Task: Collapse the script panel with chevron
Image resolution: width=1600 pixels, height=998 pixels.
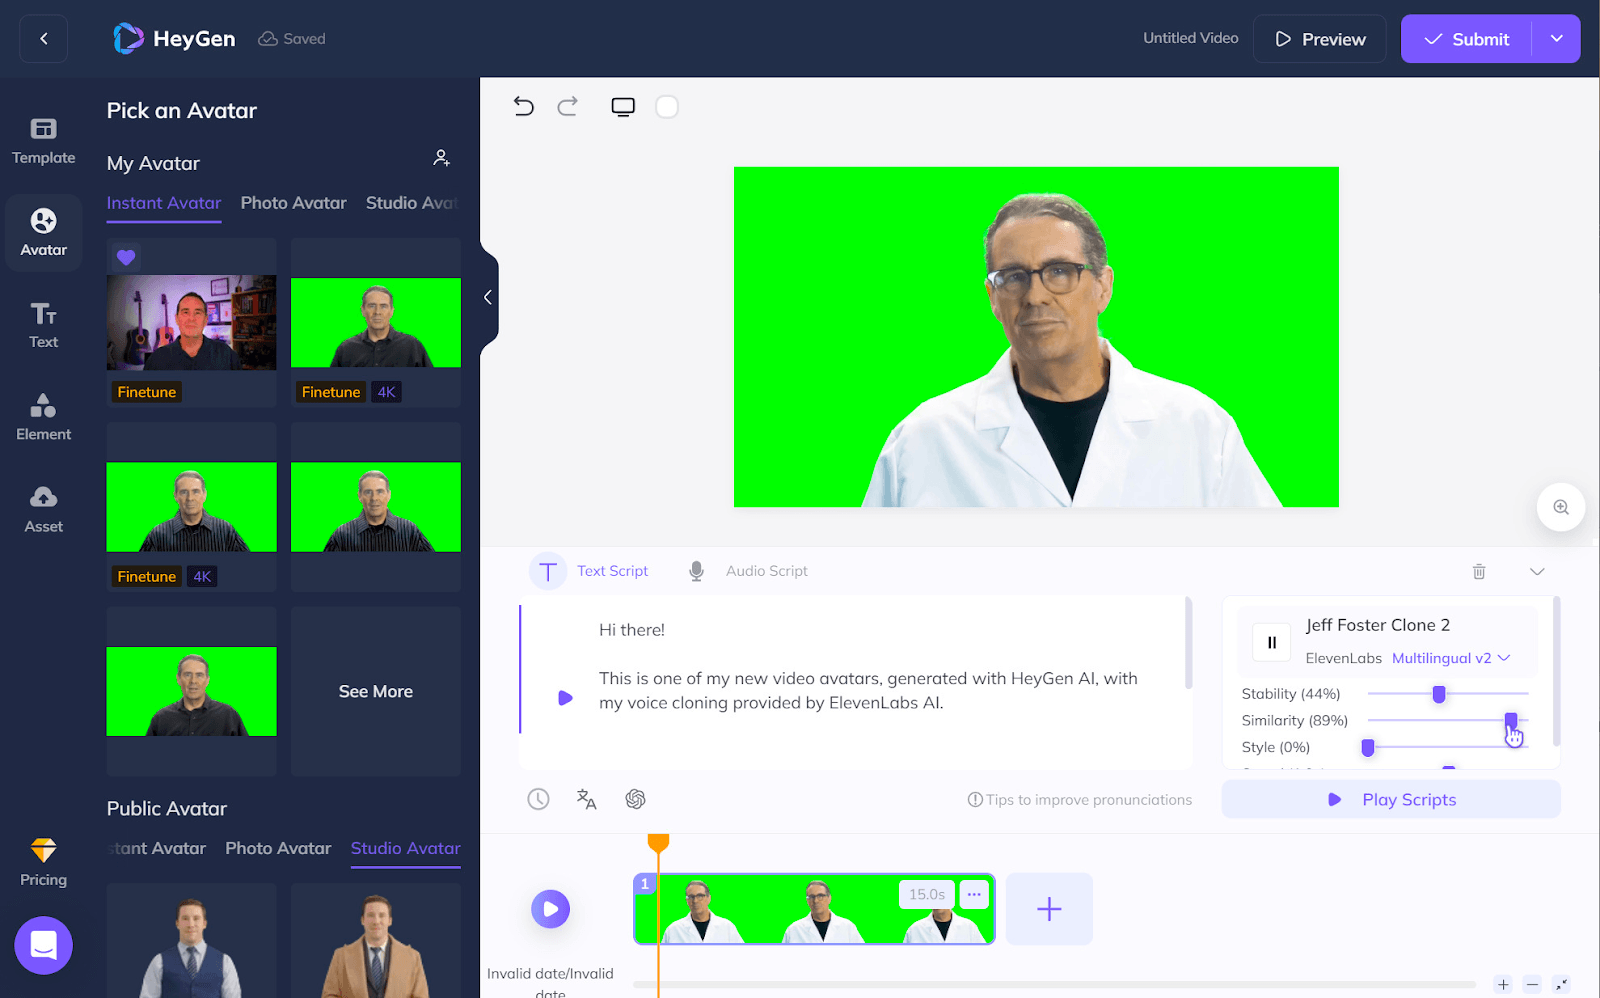Action: [x=1537, y=571]
